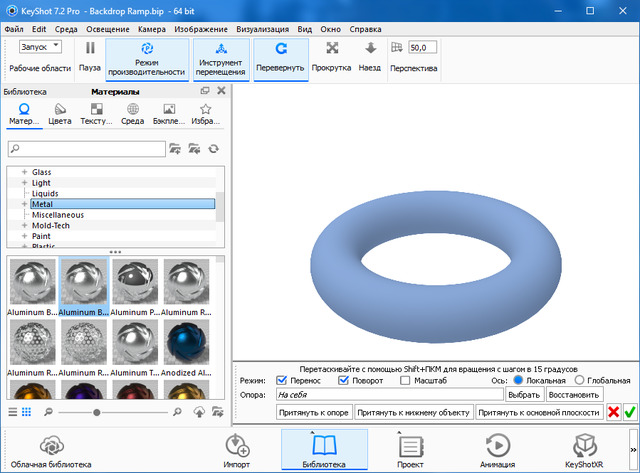Click the Pause icon in the toolbar
Viewport: 640px width, 473px height.
[x=90, y=48]
